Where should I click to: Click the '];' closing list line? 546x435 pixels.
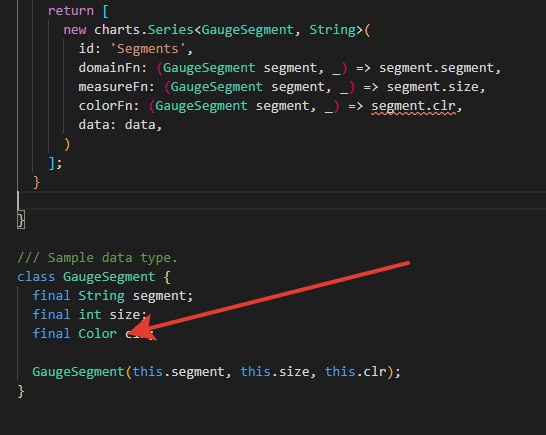tap(55, 163)
